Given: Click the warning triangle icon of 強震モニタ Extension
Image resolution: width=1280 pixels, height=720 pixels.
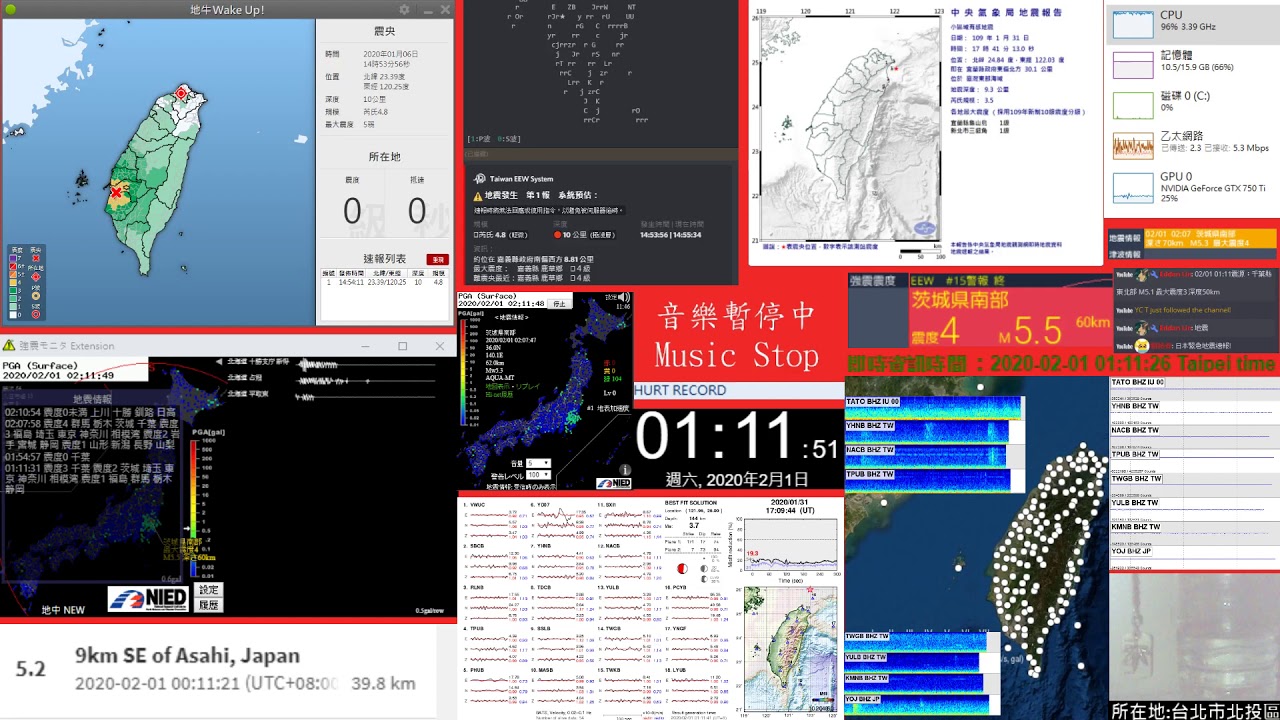Looking at the screenshot, I should tap(8, 346).
